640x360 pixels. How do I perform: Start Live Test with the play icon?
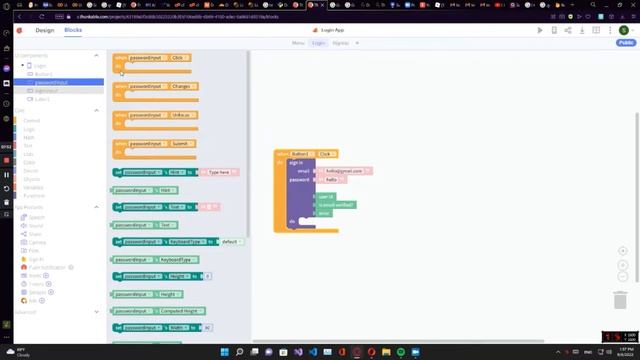[x=540, y=30]
